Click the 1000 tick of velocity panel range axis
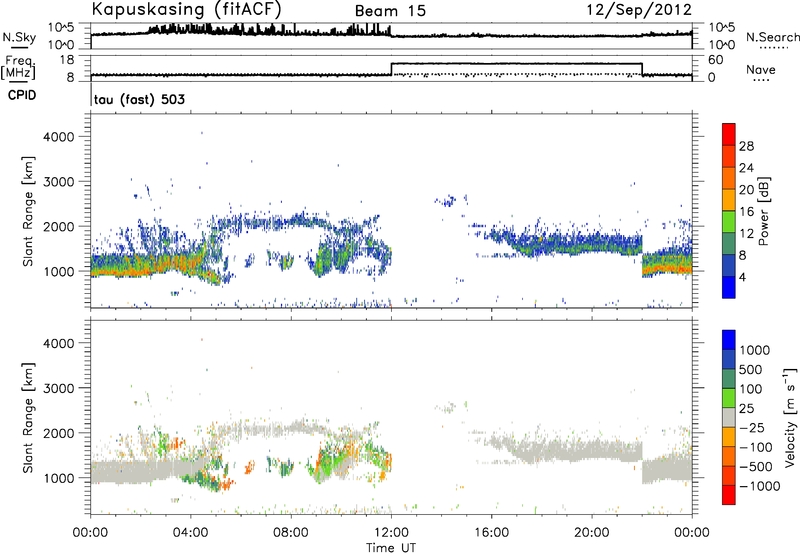800x554 pixels. click(59, 478)
